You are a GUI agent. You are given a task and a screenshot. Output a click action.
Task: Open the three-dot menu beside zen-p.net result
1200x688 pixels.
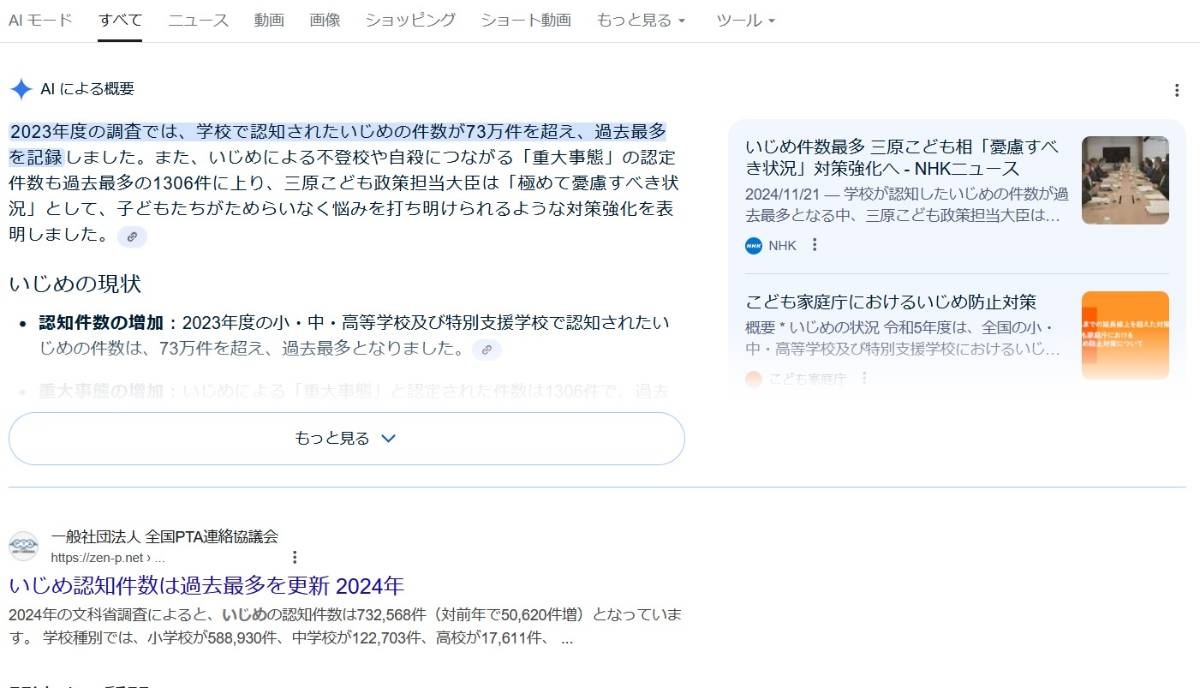[294, 557]
